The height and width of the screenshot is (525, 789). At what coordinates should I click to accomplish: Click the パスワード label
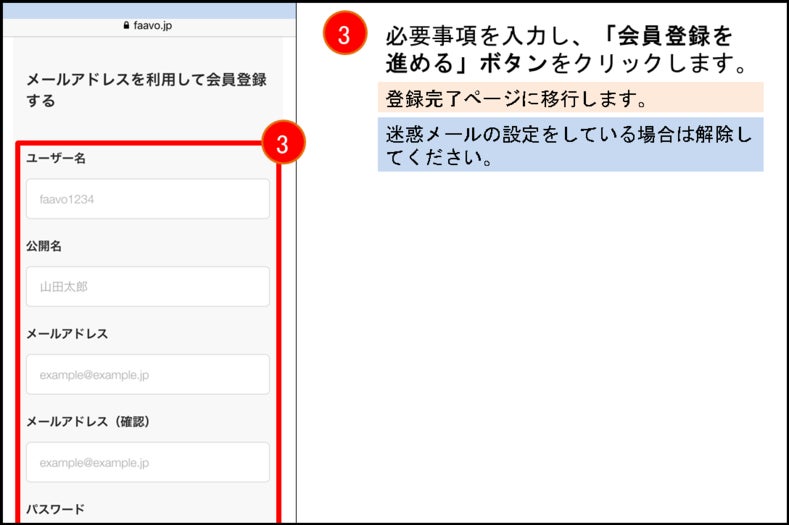tap(55, 509)
